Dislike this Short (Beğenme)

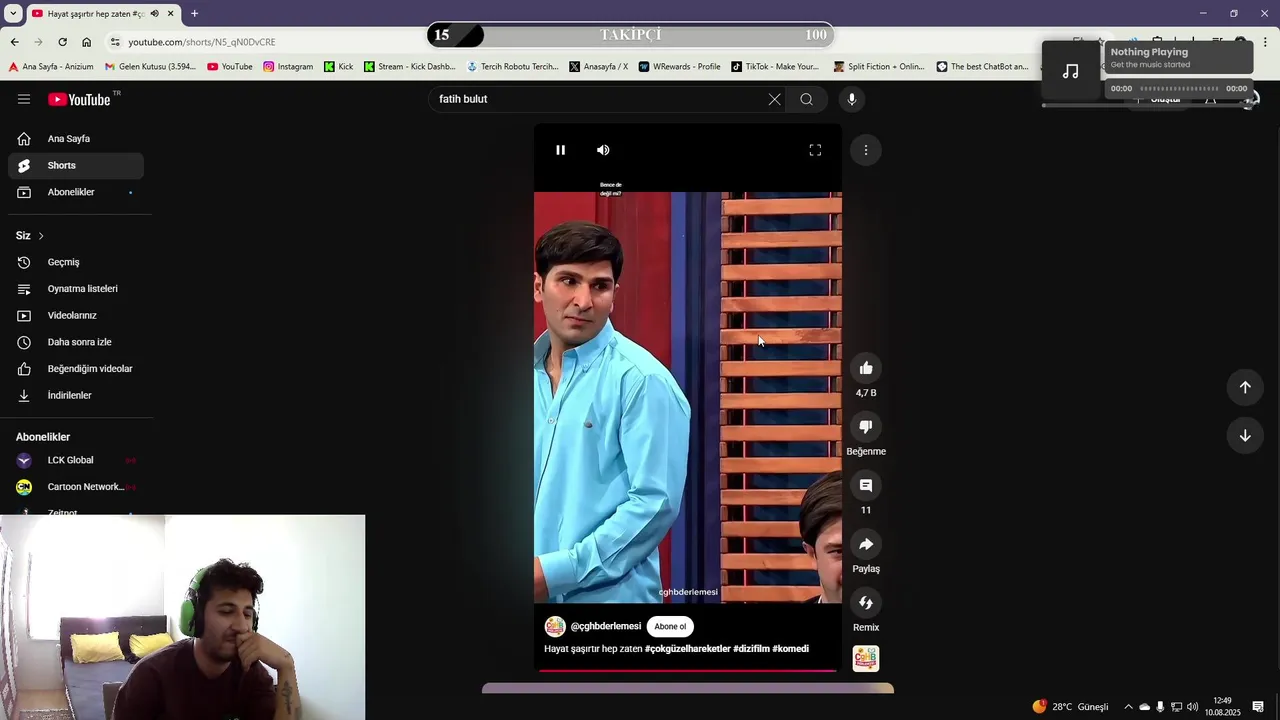(x=866, y=427)
